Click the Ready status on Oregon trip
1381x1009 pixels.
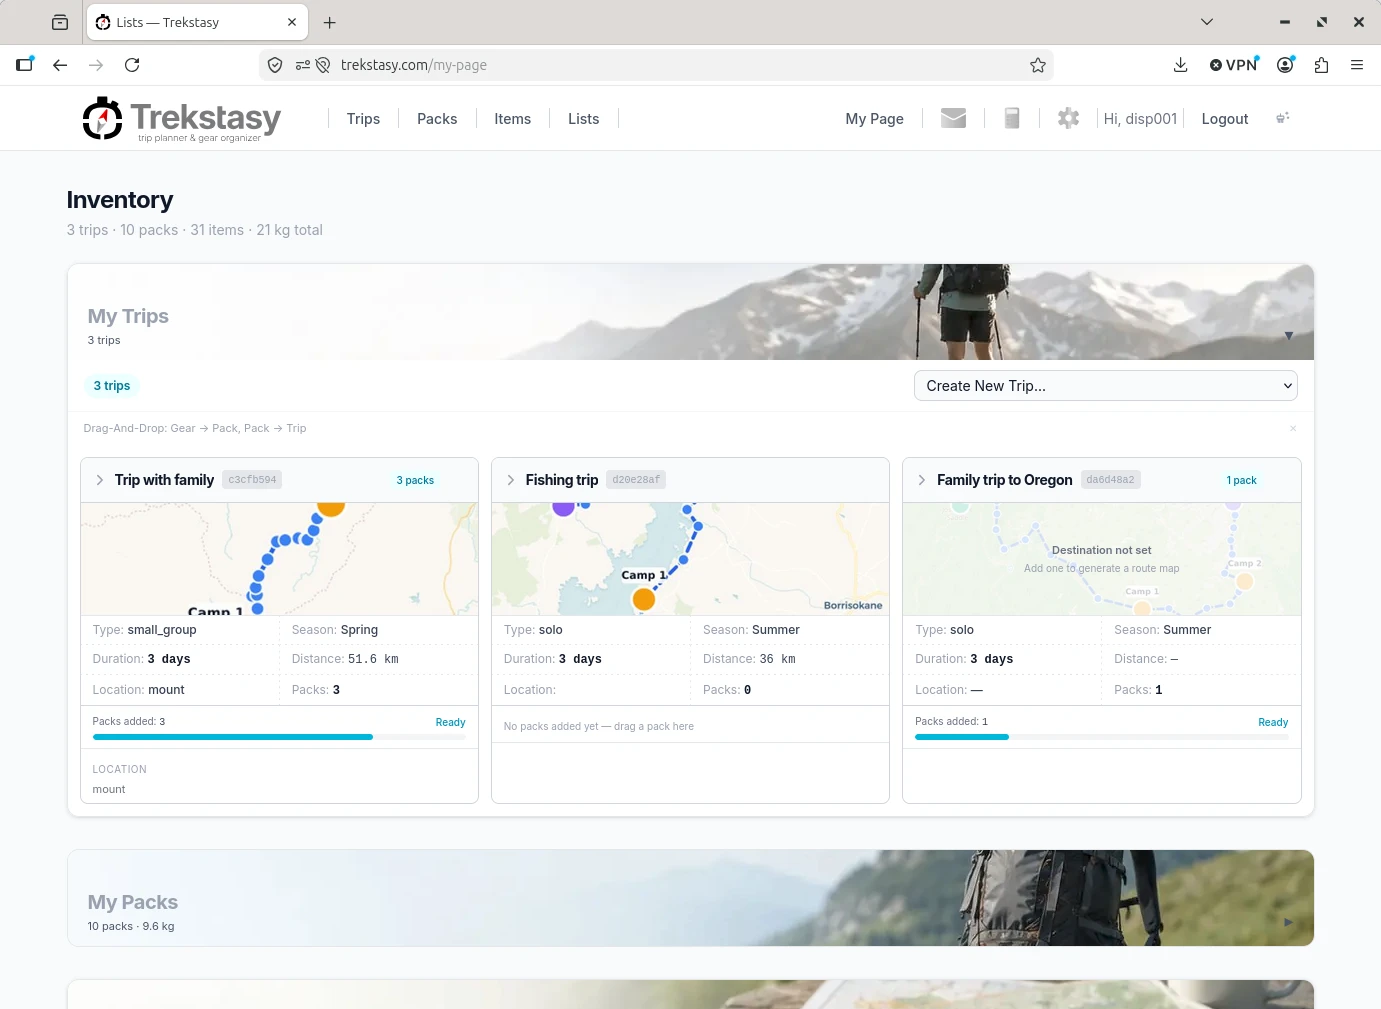point(1273,722)
